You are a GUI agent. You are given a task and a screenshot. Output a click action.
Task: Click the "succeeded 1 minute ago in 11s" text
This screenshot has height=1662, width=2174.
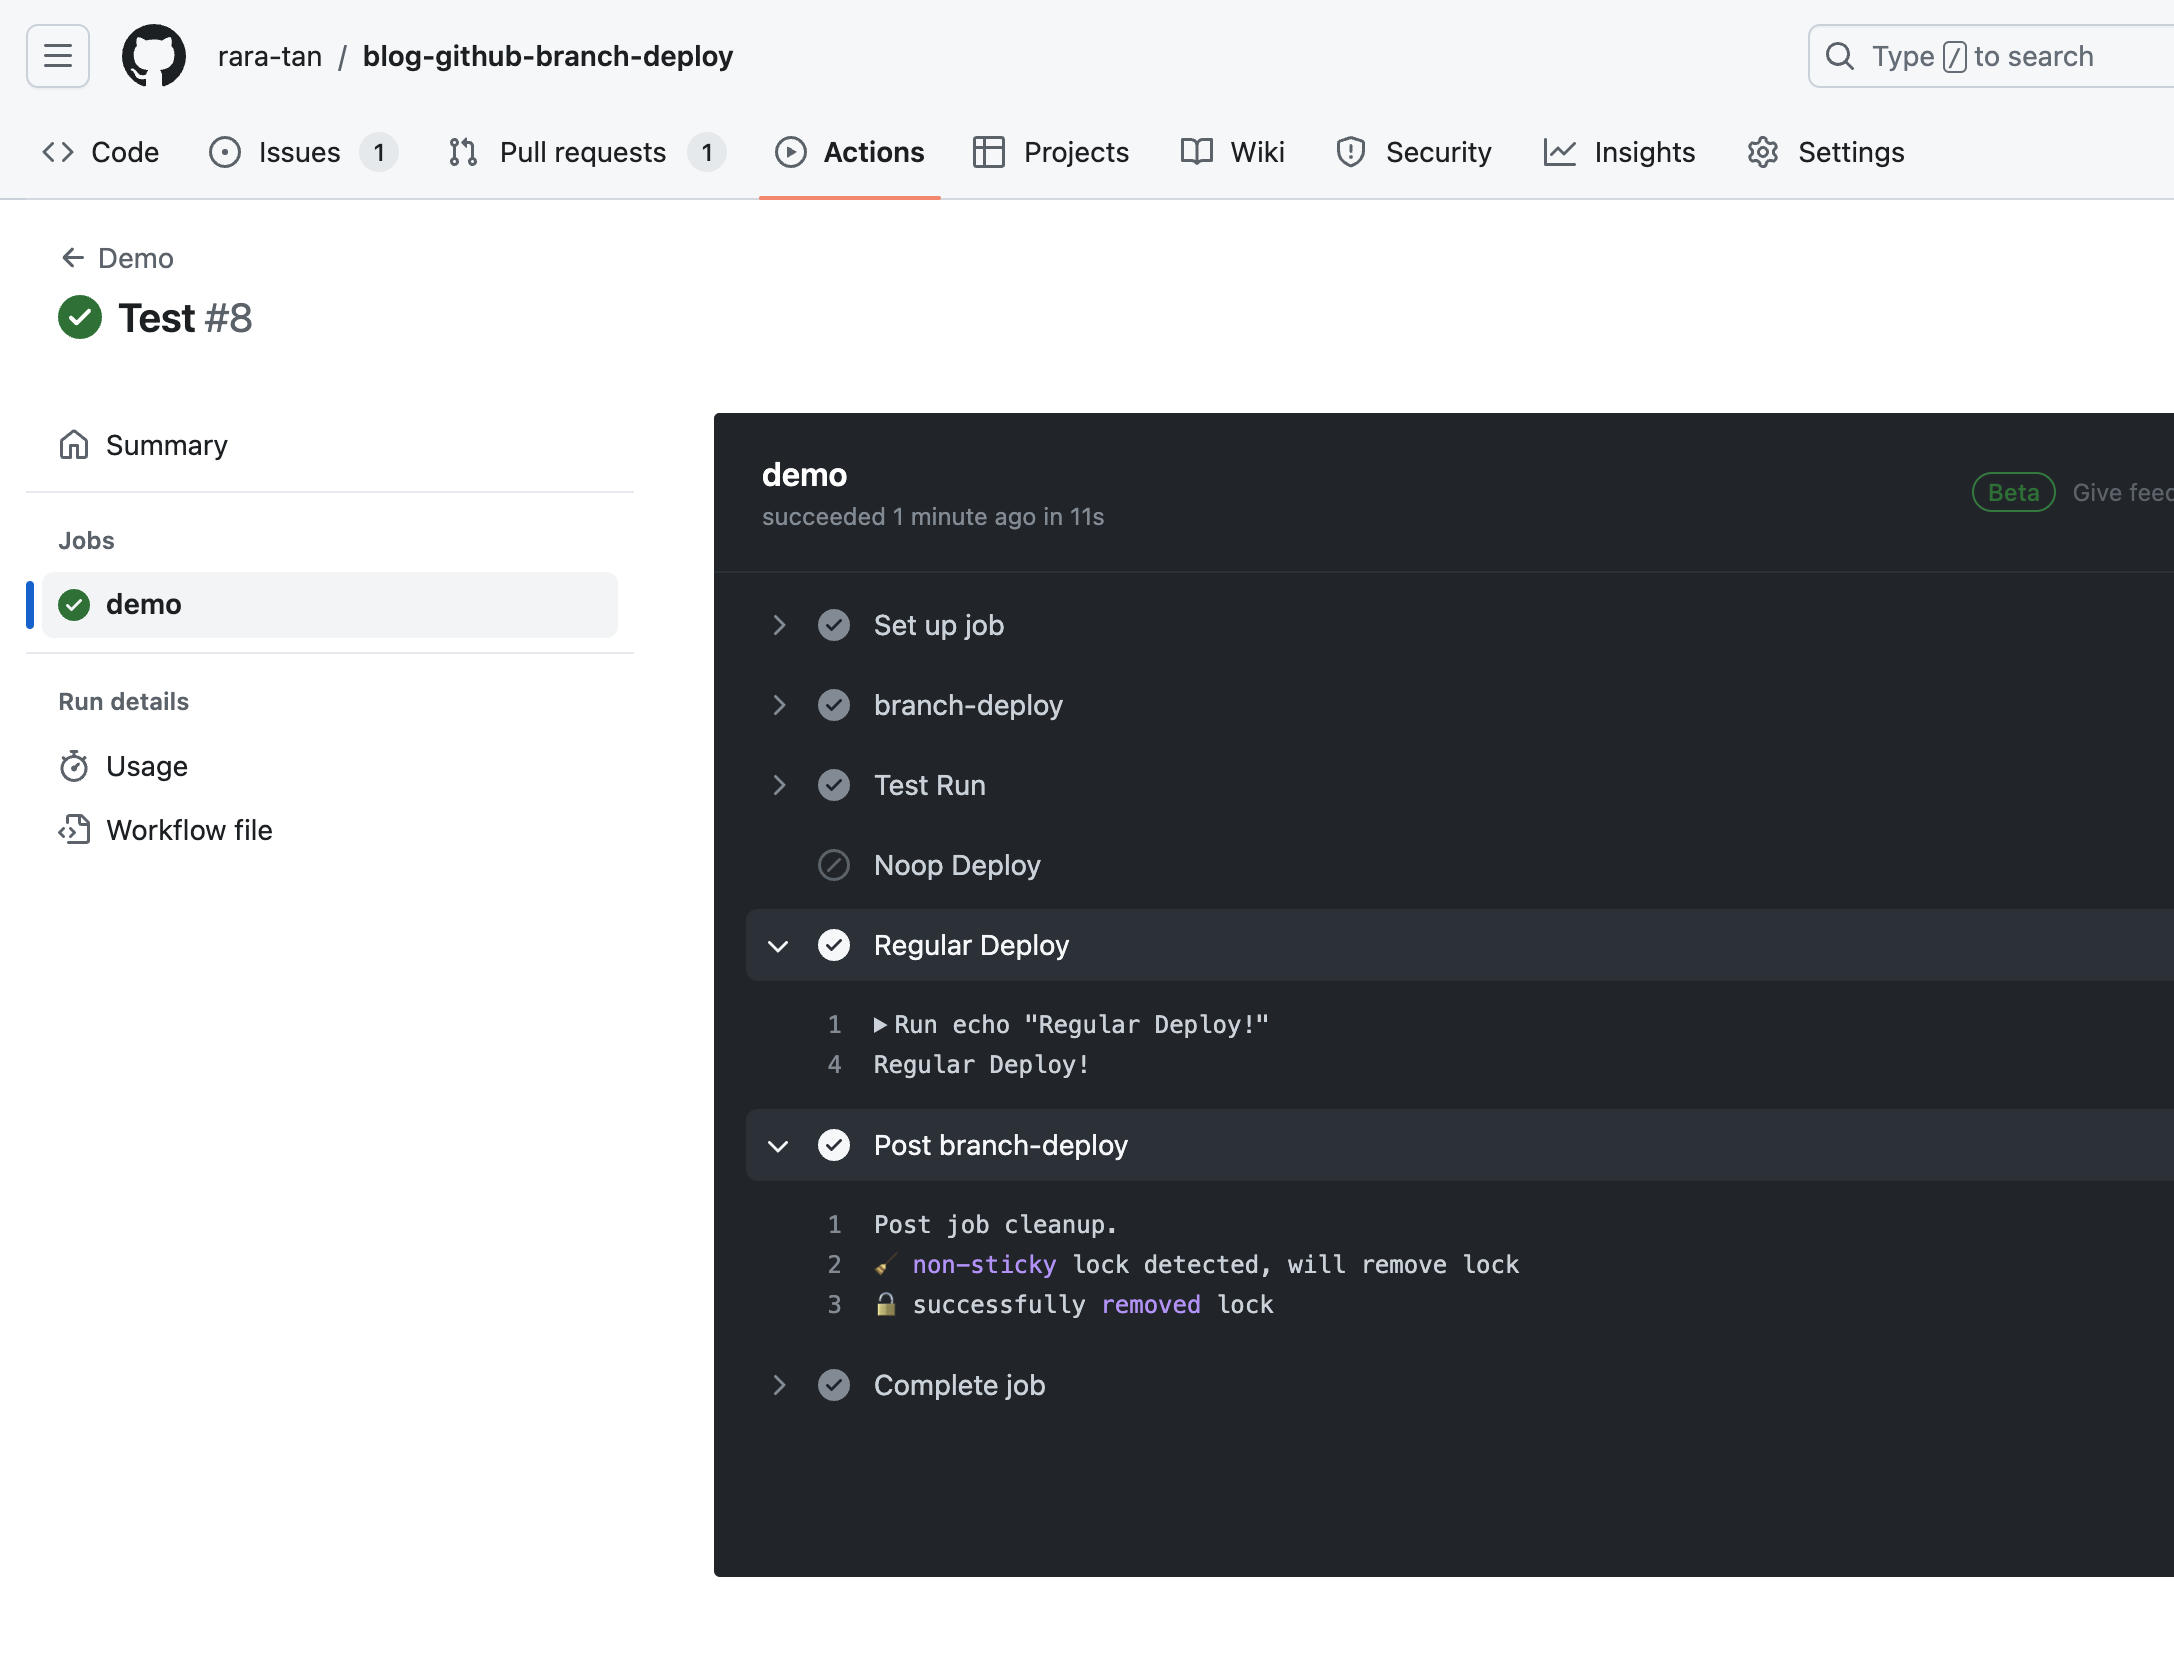coord(933,517)
